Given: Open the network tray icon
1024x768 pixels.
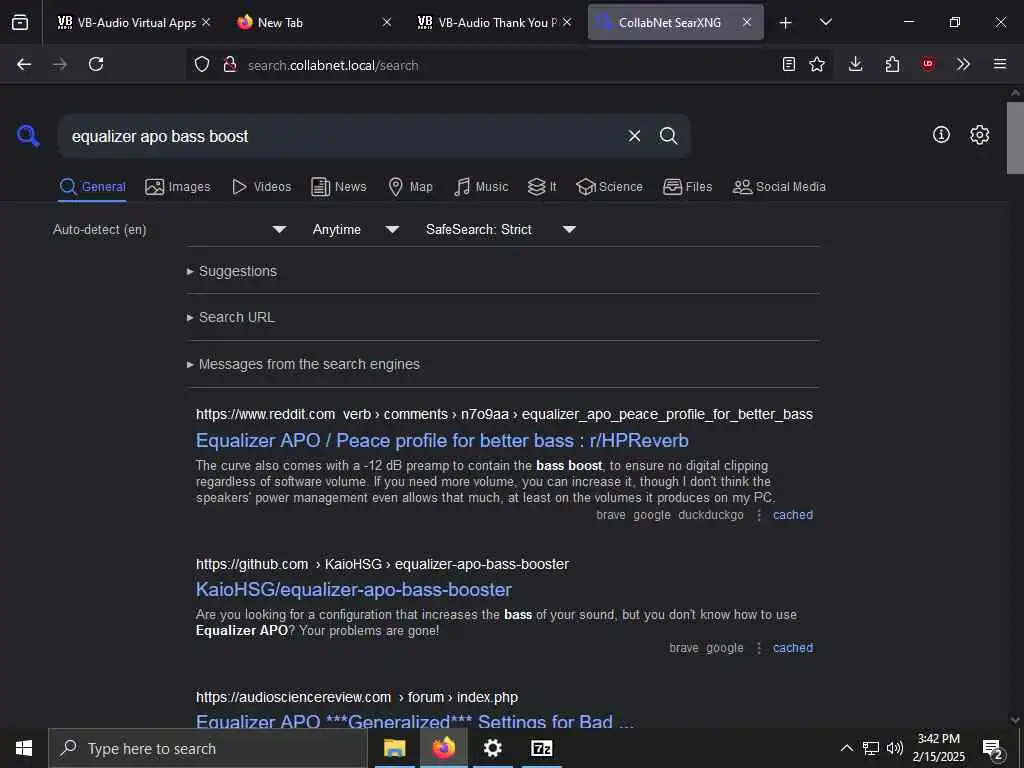Looking at the screenshot, I should 871,748.
